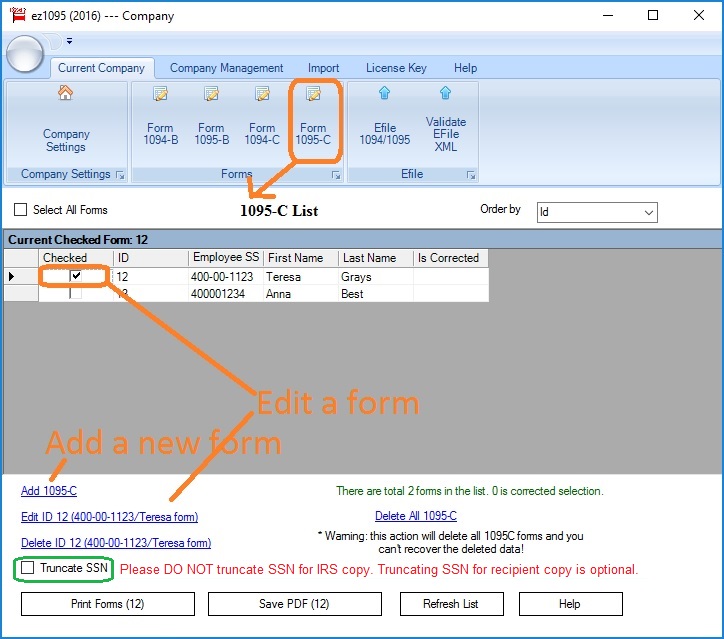Image resolution: width=724 pixels, height=639 pixels.
Task: Select the Form 1094-C icon
Action: 262,95
